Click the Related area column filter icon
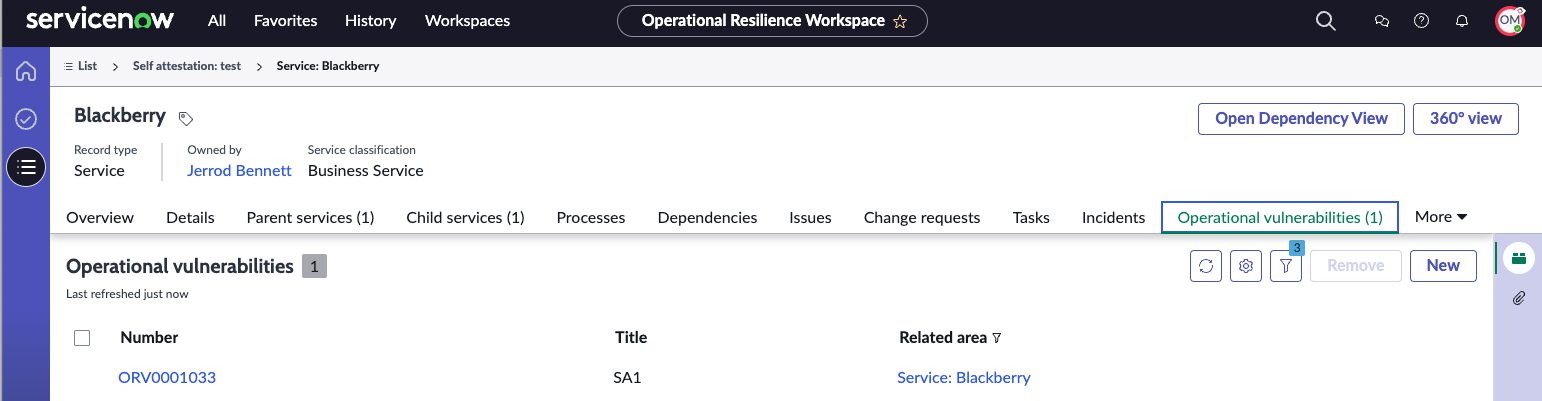Screen dimensions: 1542x401 pyautogui.click(x=996, y=338)
